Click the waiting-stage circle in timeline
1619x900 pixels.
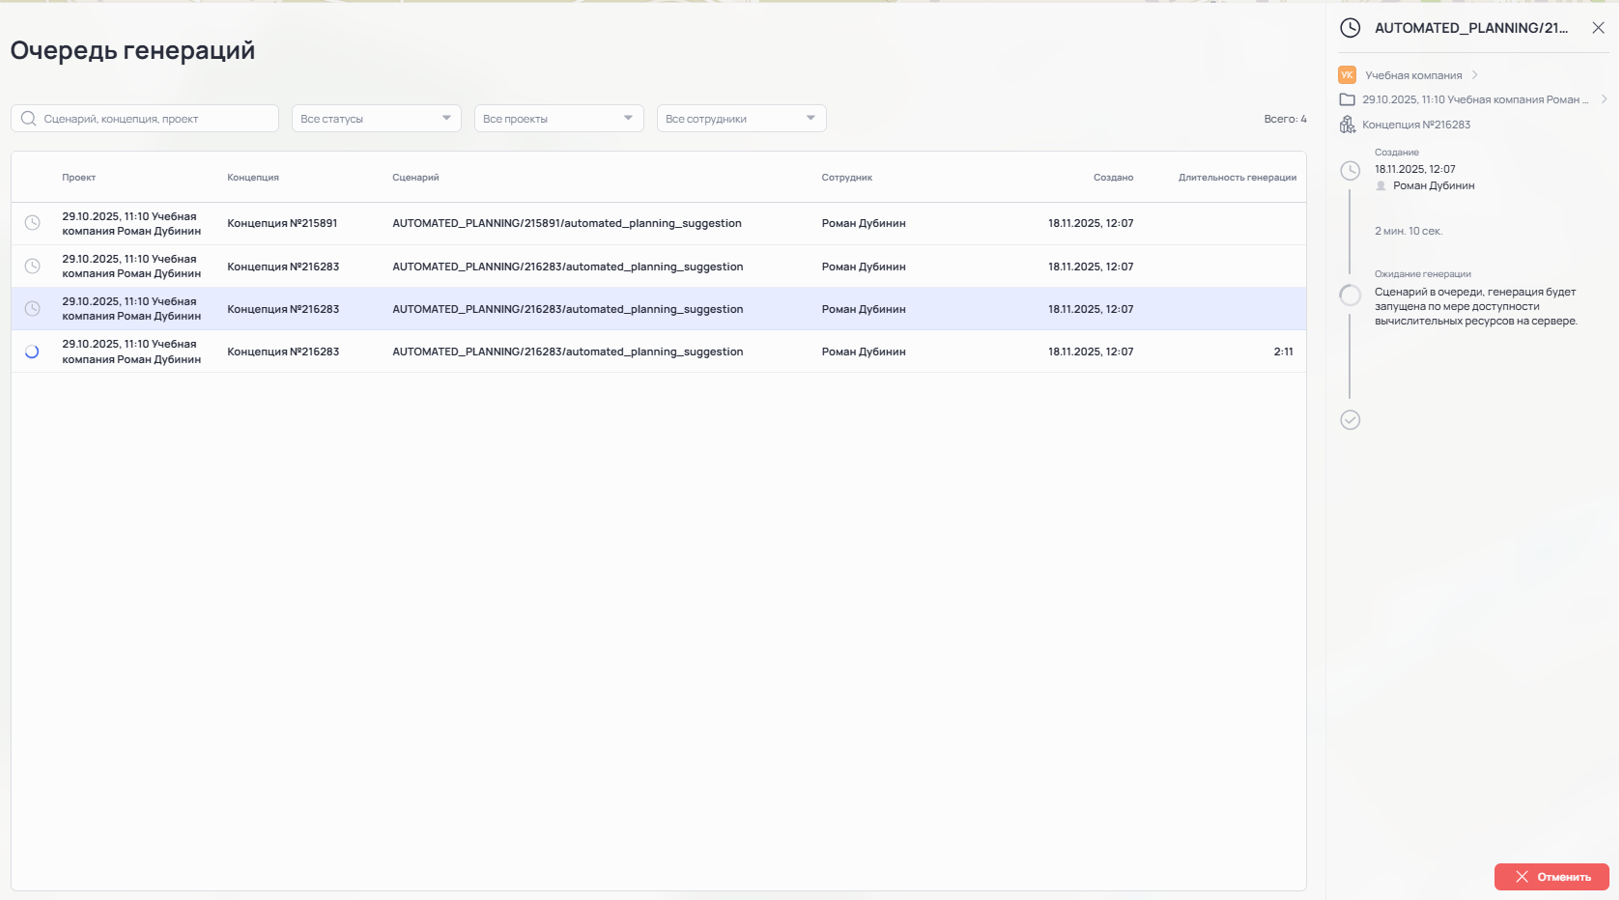(x=1350, y=295)
